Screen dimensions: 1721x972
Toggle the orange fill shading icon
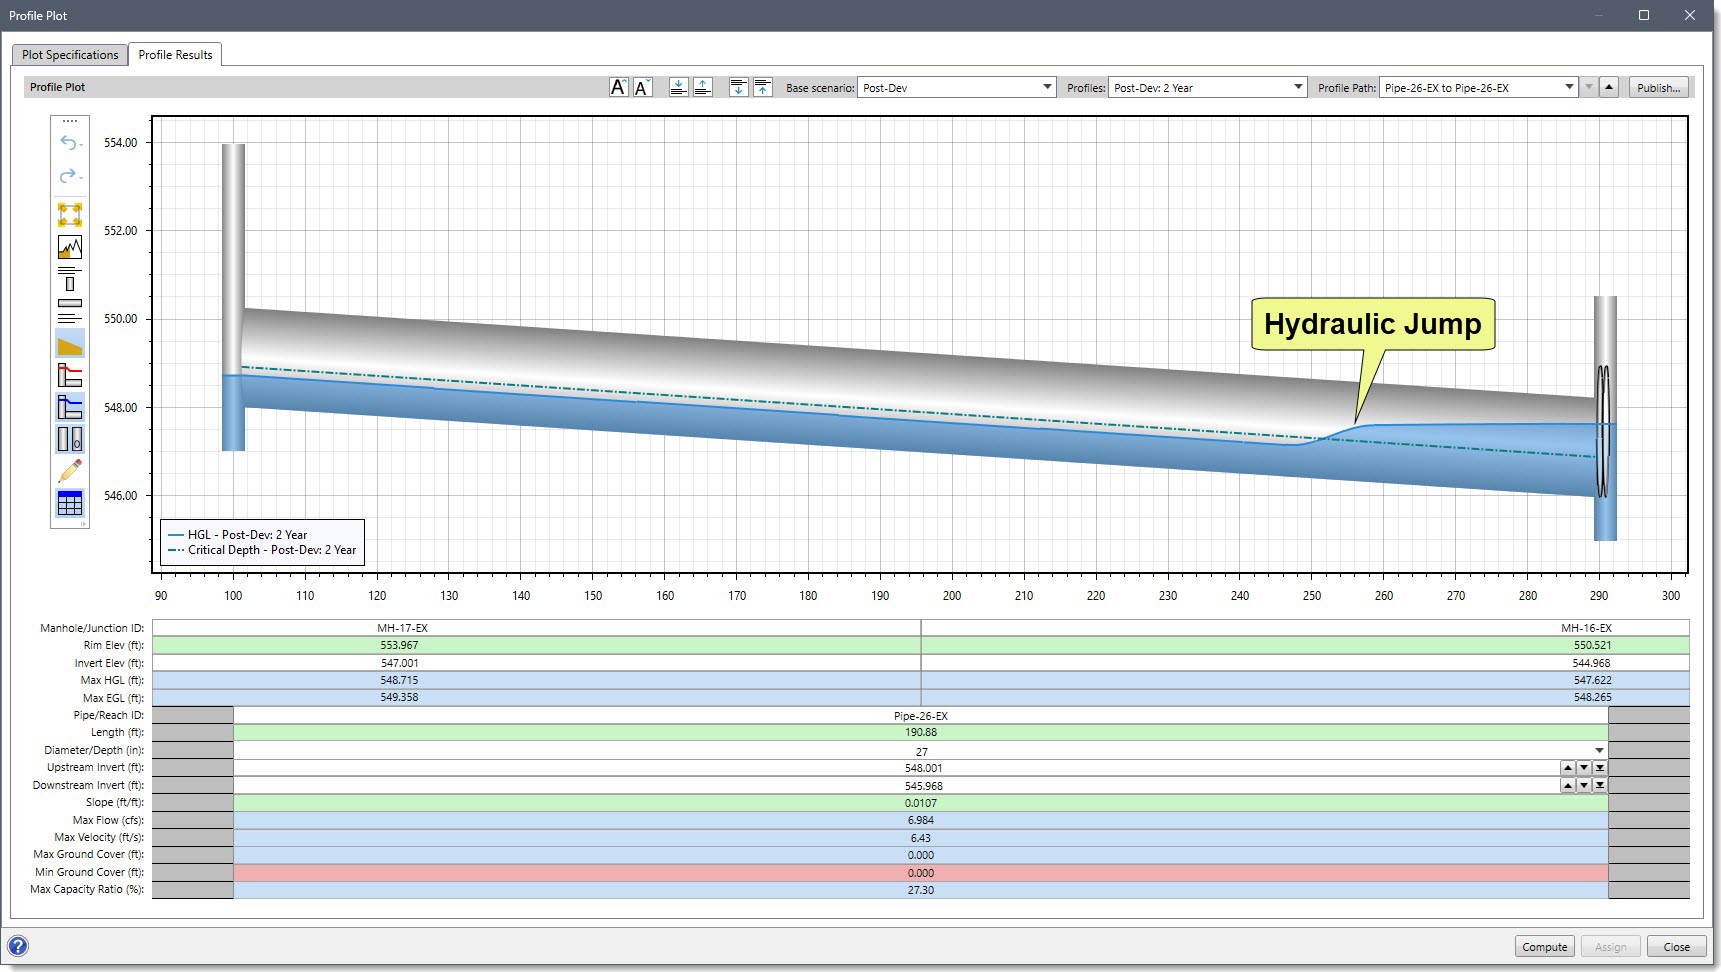(68, 343)
